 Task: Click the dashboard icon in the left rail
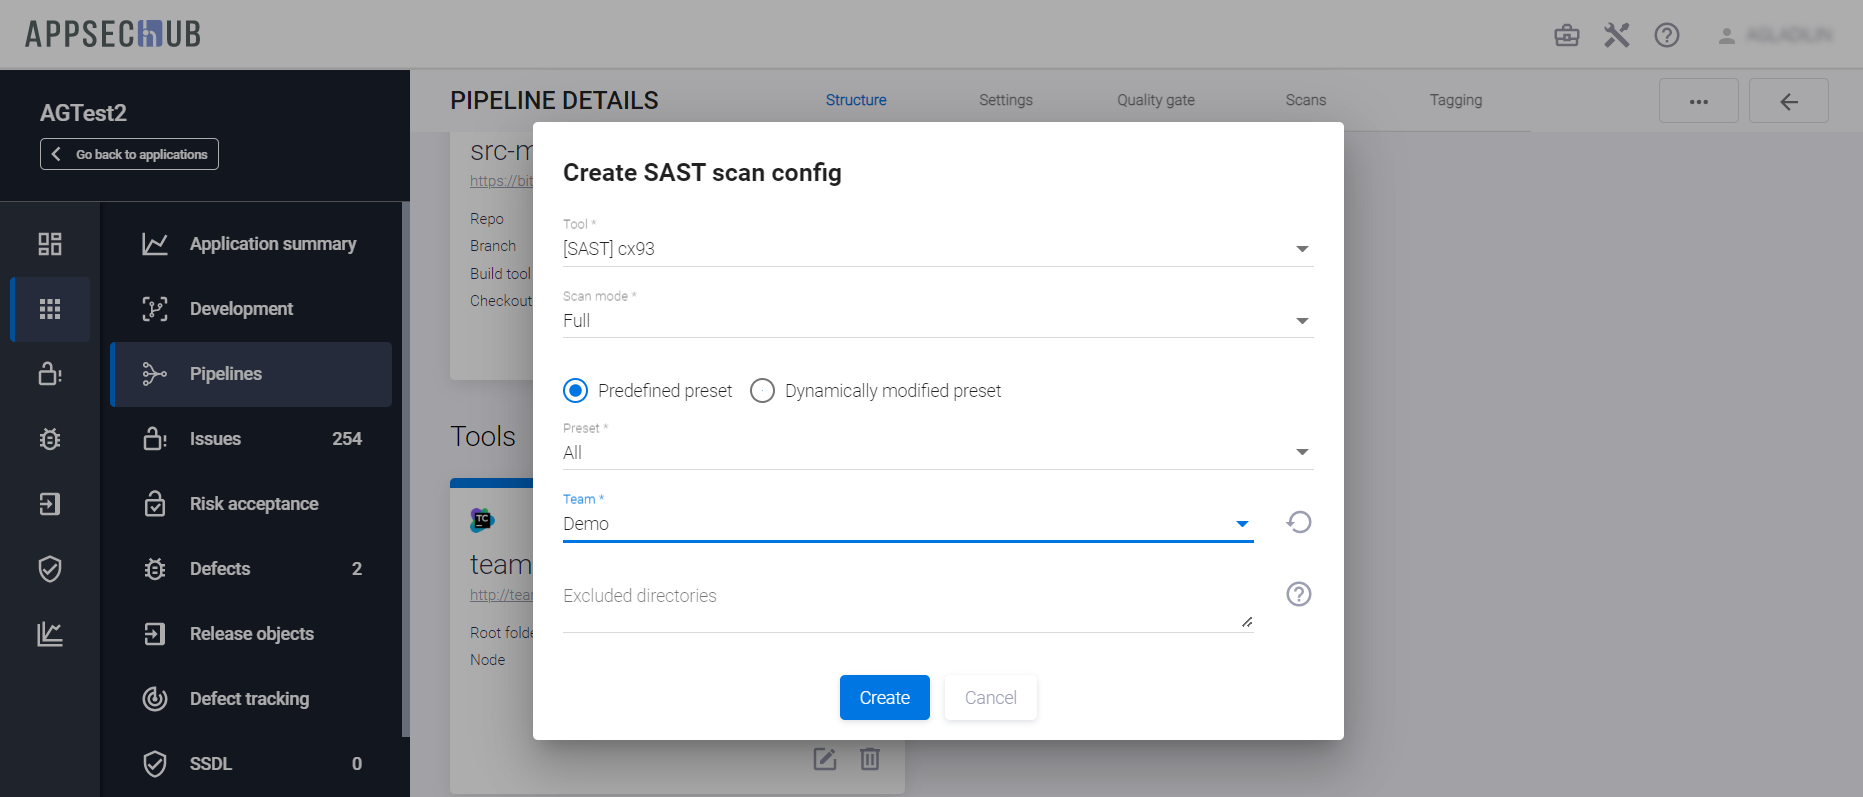click(50, 244)
